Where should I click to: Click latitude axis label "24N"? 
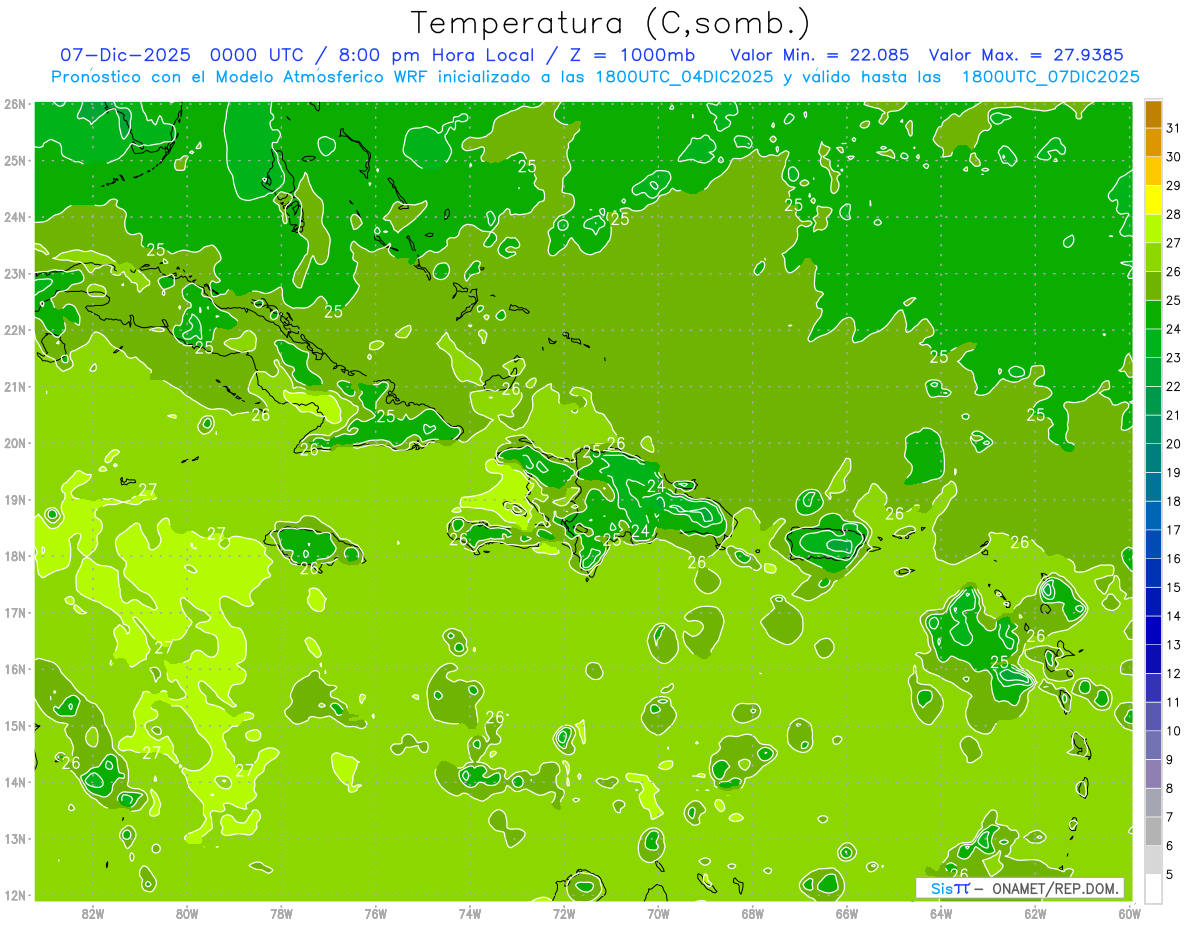[x=15, y=217]
